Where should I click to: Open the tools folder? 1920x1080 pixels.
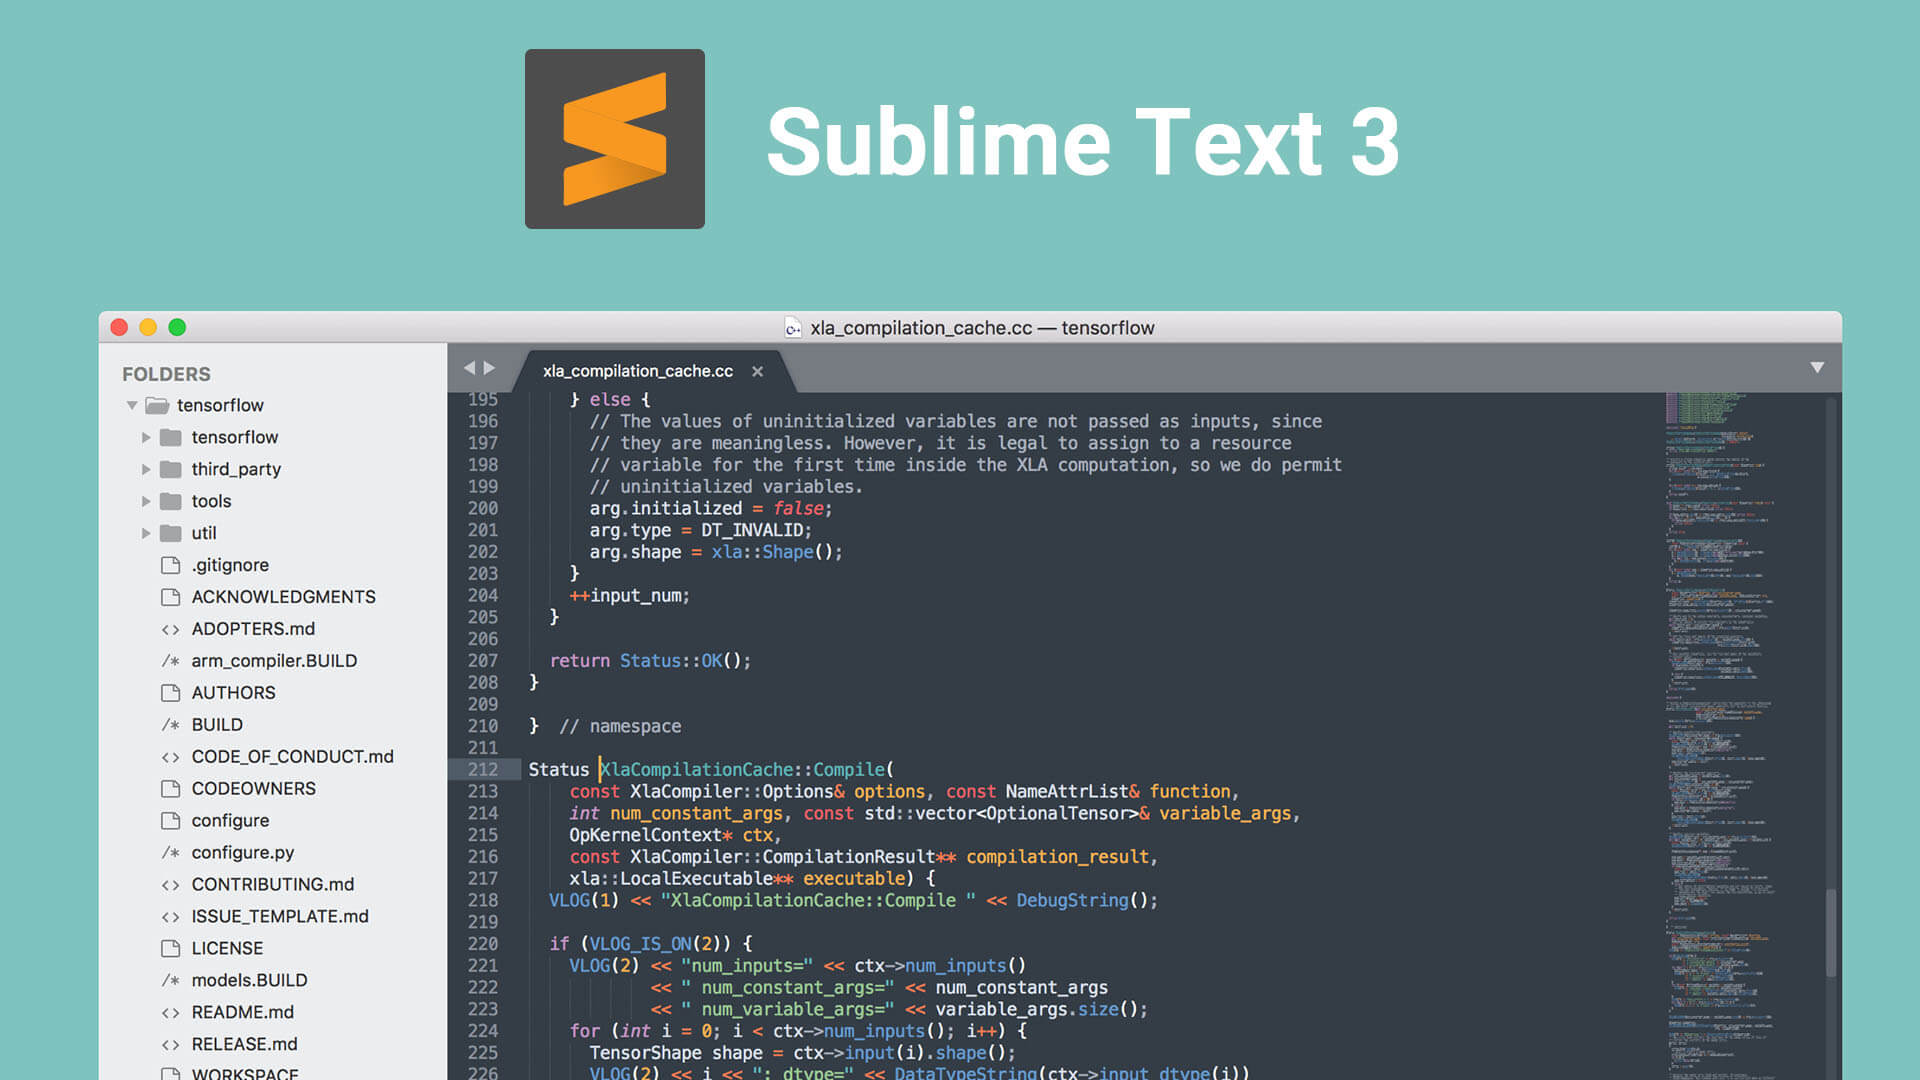pyautogui.click(x=211, y=501)
